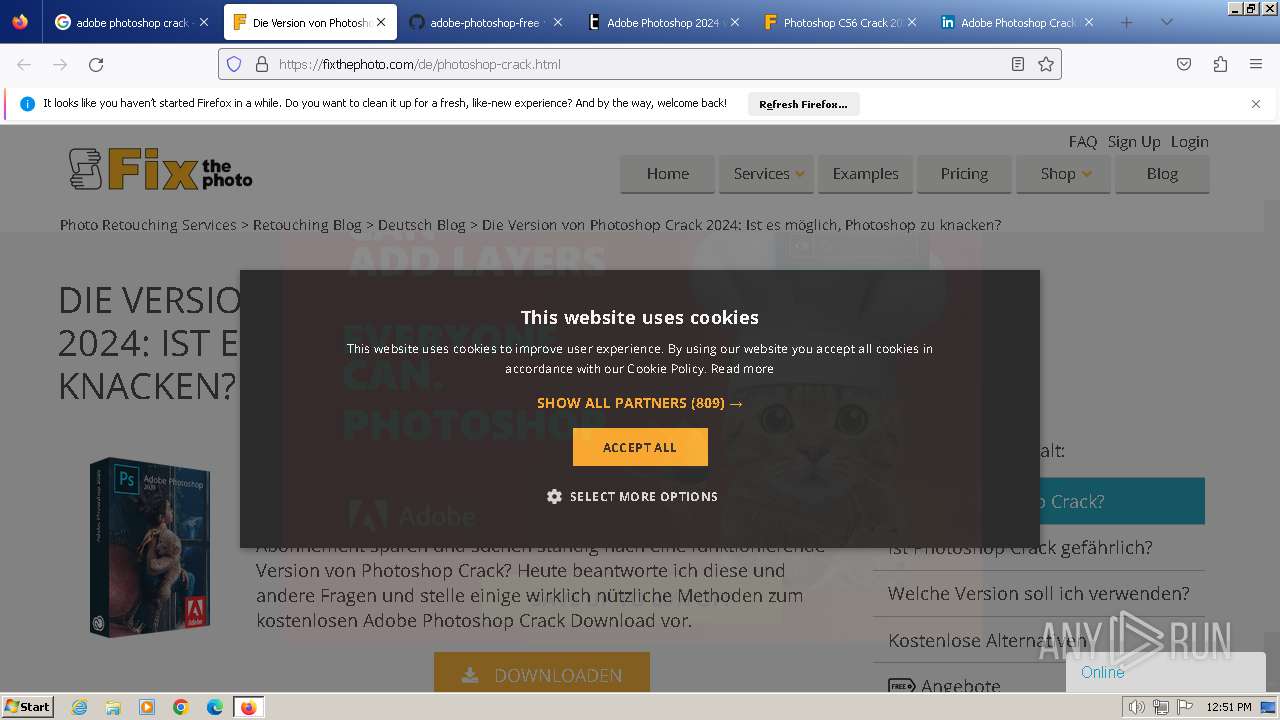Image resolution: width=1280 pixels, height=720 pixels.
Task: Open Internet Explorer from the taskbar
Action: 79,707
